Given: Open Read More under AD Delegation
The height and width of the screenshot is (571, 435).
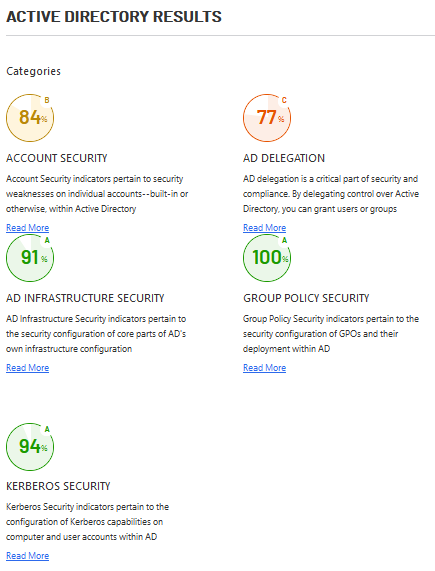Looking at the screenshot, I should tap(264, 228).
